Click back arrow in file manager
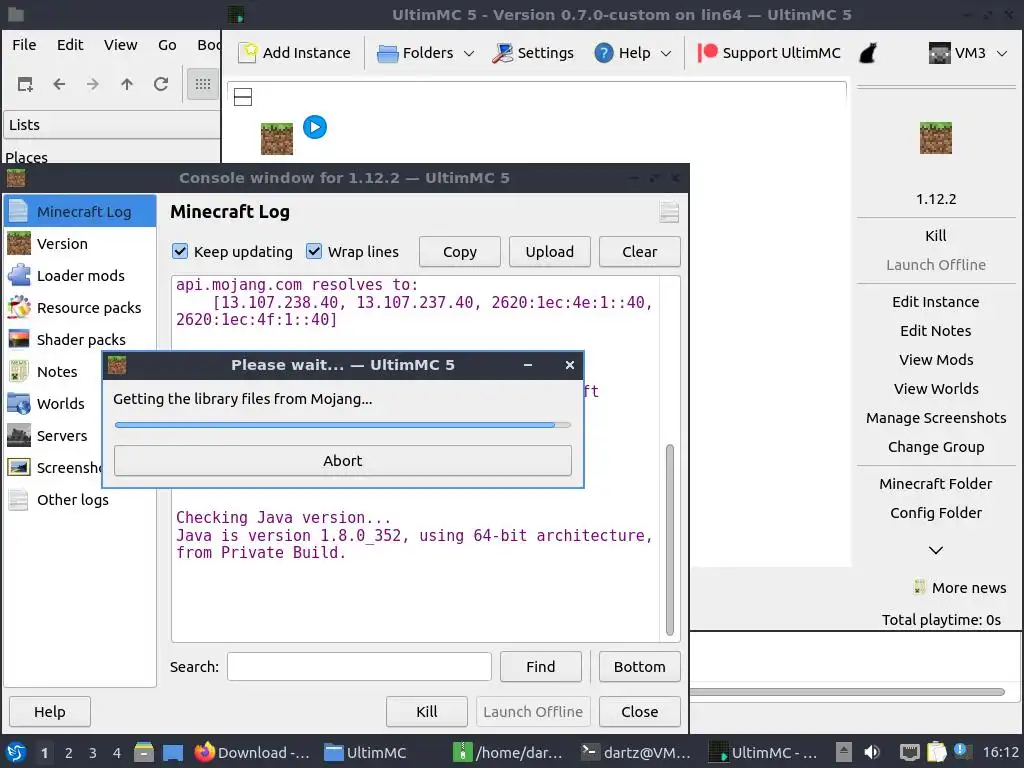Viewport: 1024px width, 768px height. click(x=59, y=84)
